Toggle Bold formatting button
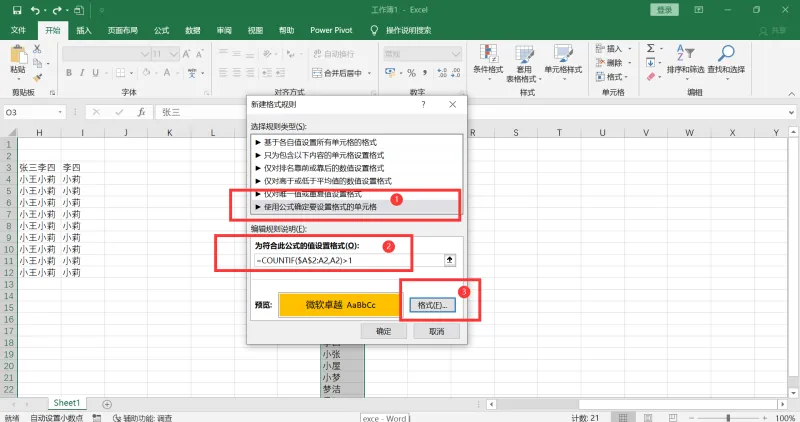800x422 pixels. click(69, 73)
